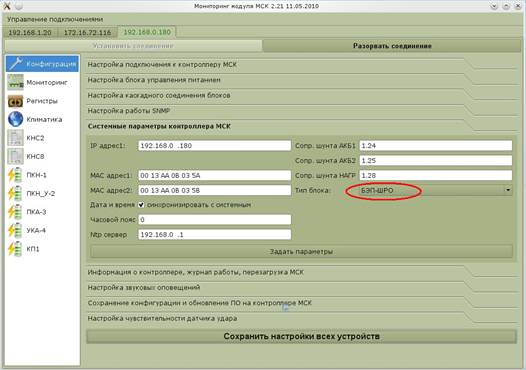Click the Сопр. шунта АКБ2 field

point(436,160)
